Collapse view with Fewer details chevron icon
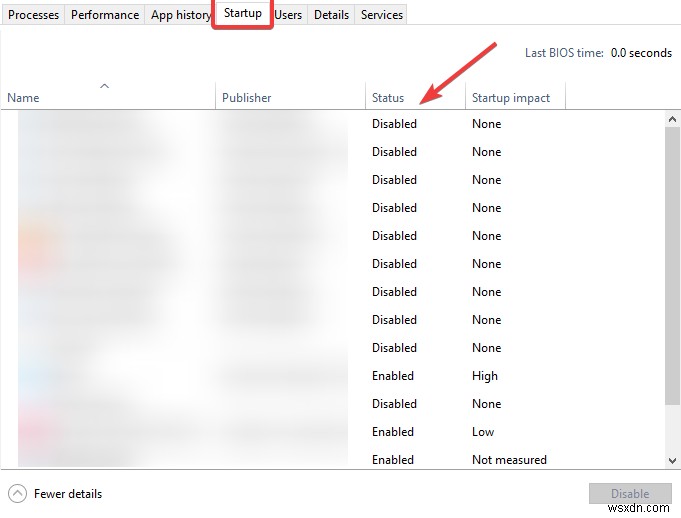Screen dimensions: 681x518 [17, 493]
